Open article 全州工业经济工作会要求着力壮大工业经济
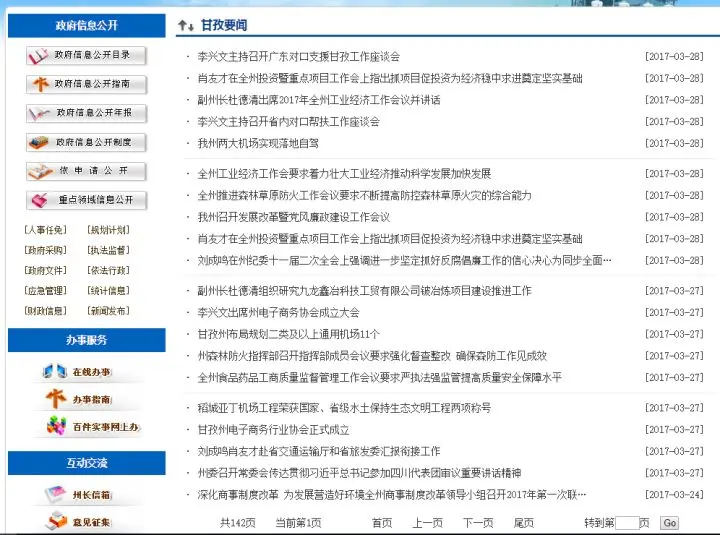 pyautogui.click(x=344, y=174)
